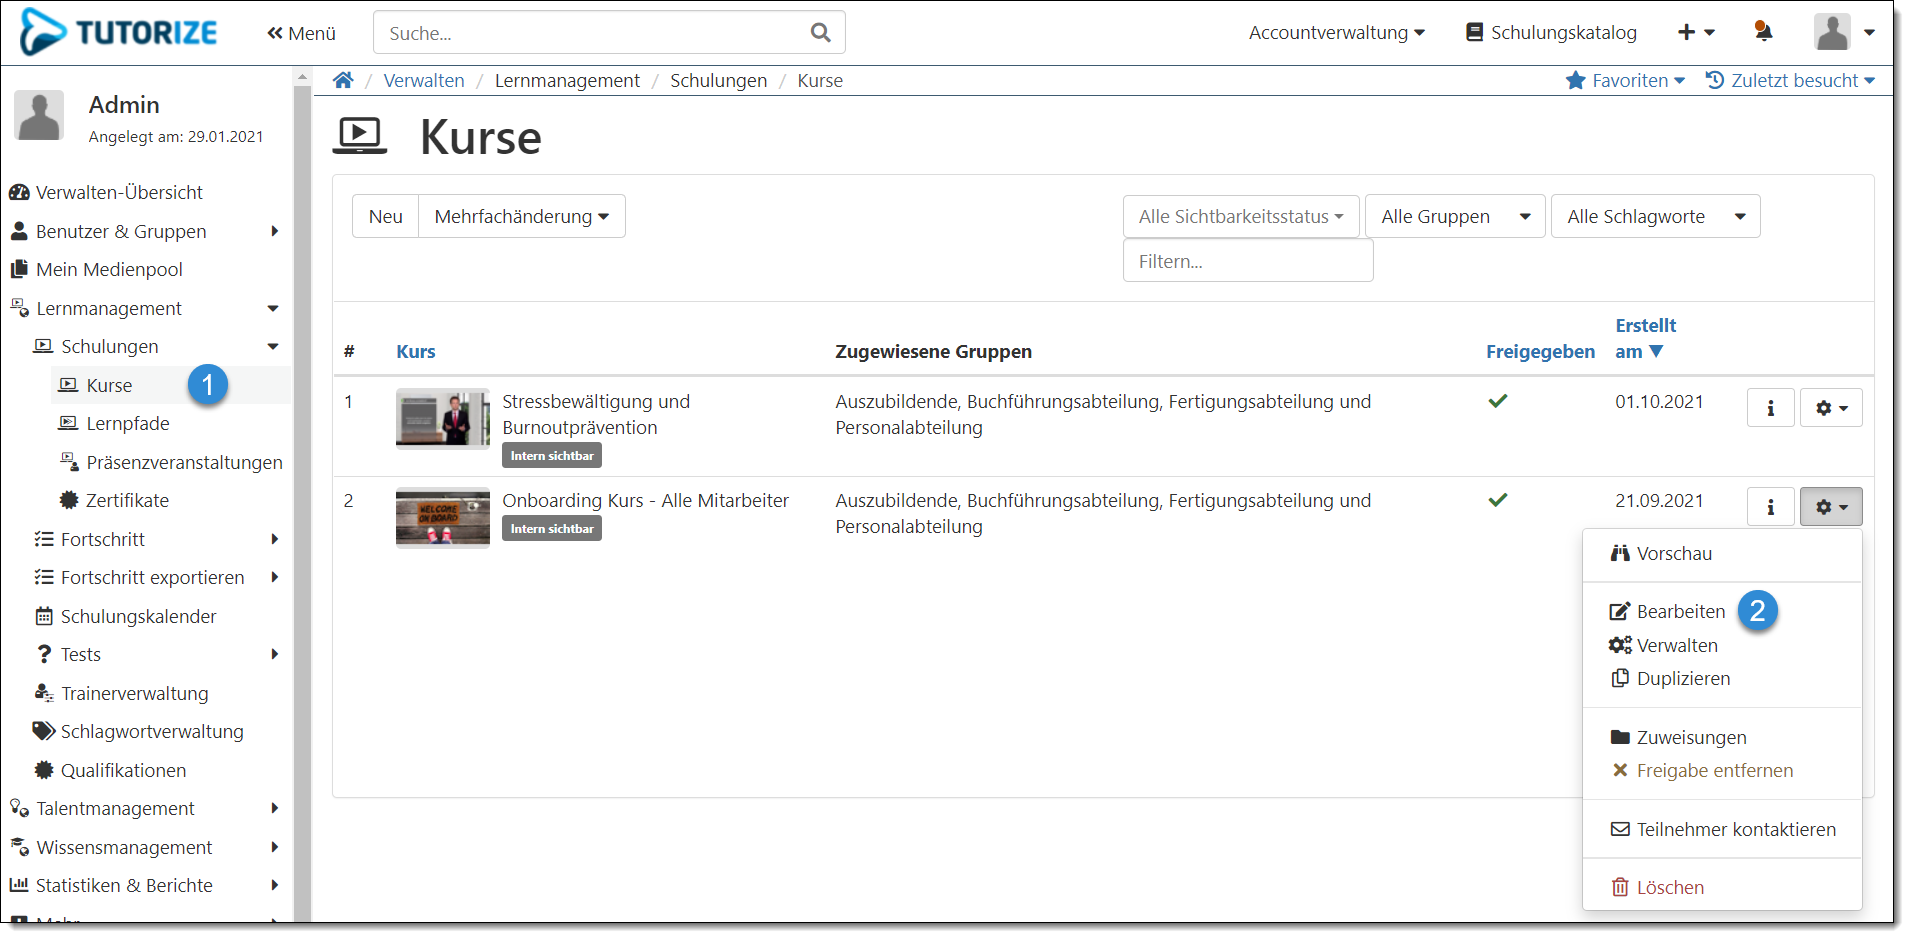Click the search magnifier icon
Image resolution: width=1909 pixels, height=938 pixels.
click(820, 32)
